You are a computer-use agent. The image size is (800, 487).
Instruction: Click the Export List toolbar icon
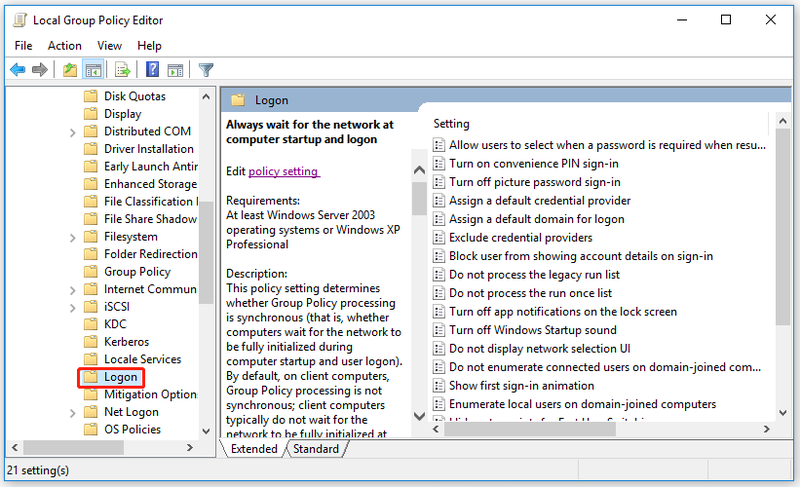[122, 69]
